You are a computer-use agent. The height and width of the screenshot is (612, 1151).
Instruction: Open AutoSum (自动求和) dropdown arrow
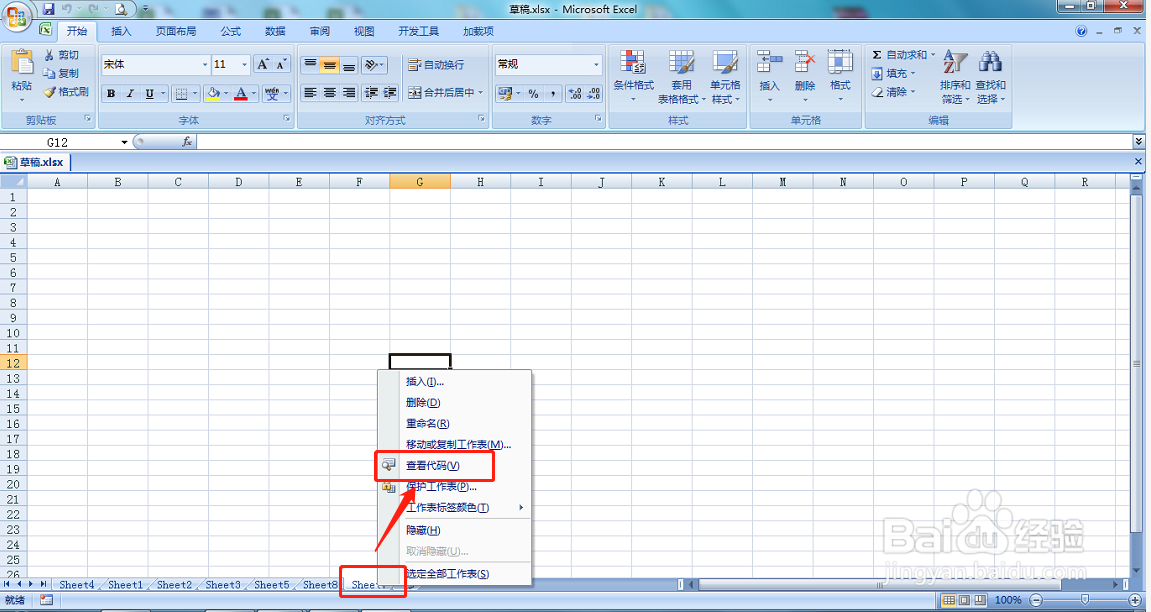[x=932, y=55]
